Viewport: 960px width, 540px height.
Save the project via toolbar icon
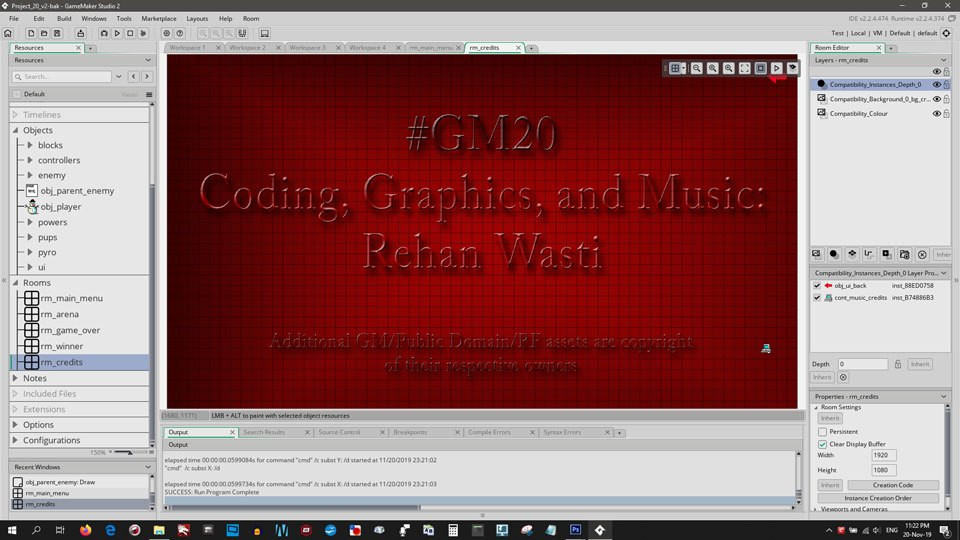[x=57, y=33]
